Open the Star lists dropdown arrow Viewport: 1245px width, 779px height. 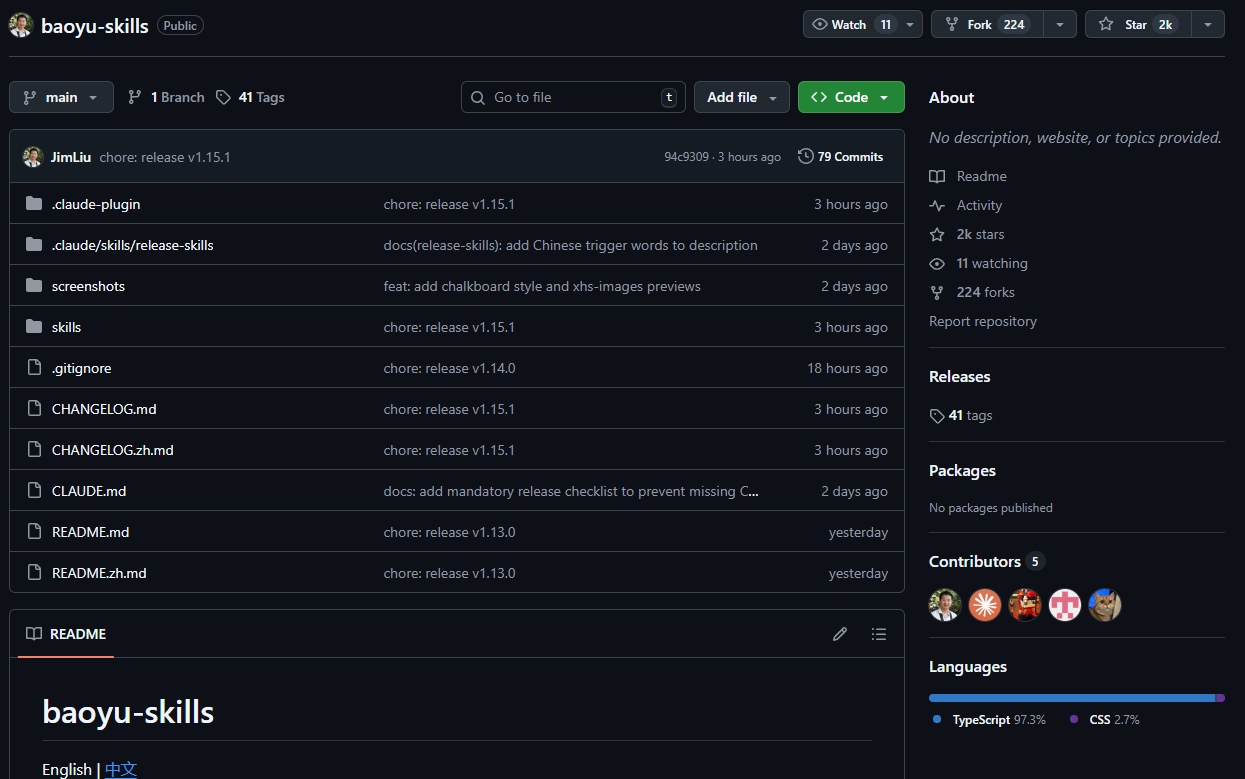[1208, 24]
